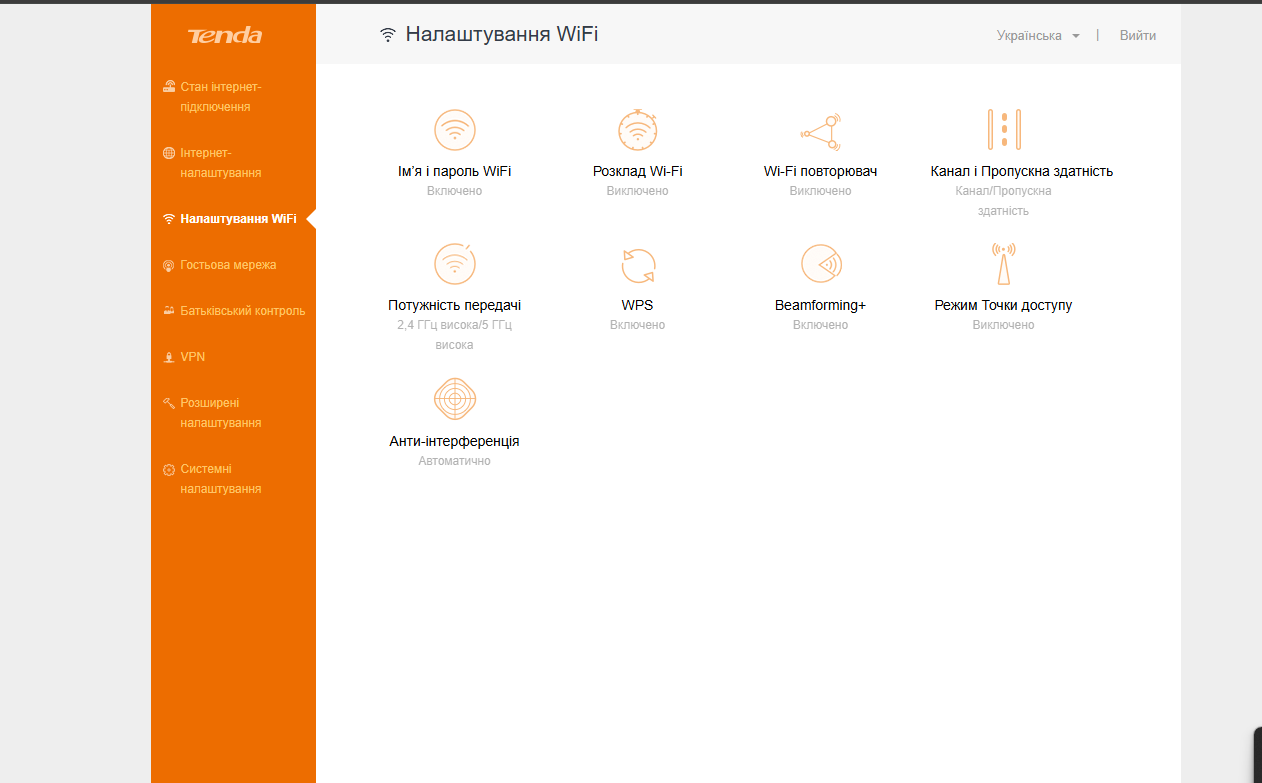Open Батьківський контроль menu item
The height and width of the screenshot is (783, 1262).
tap(243, 311)
